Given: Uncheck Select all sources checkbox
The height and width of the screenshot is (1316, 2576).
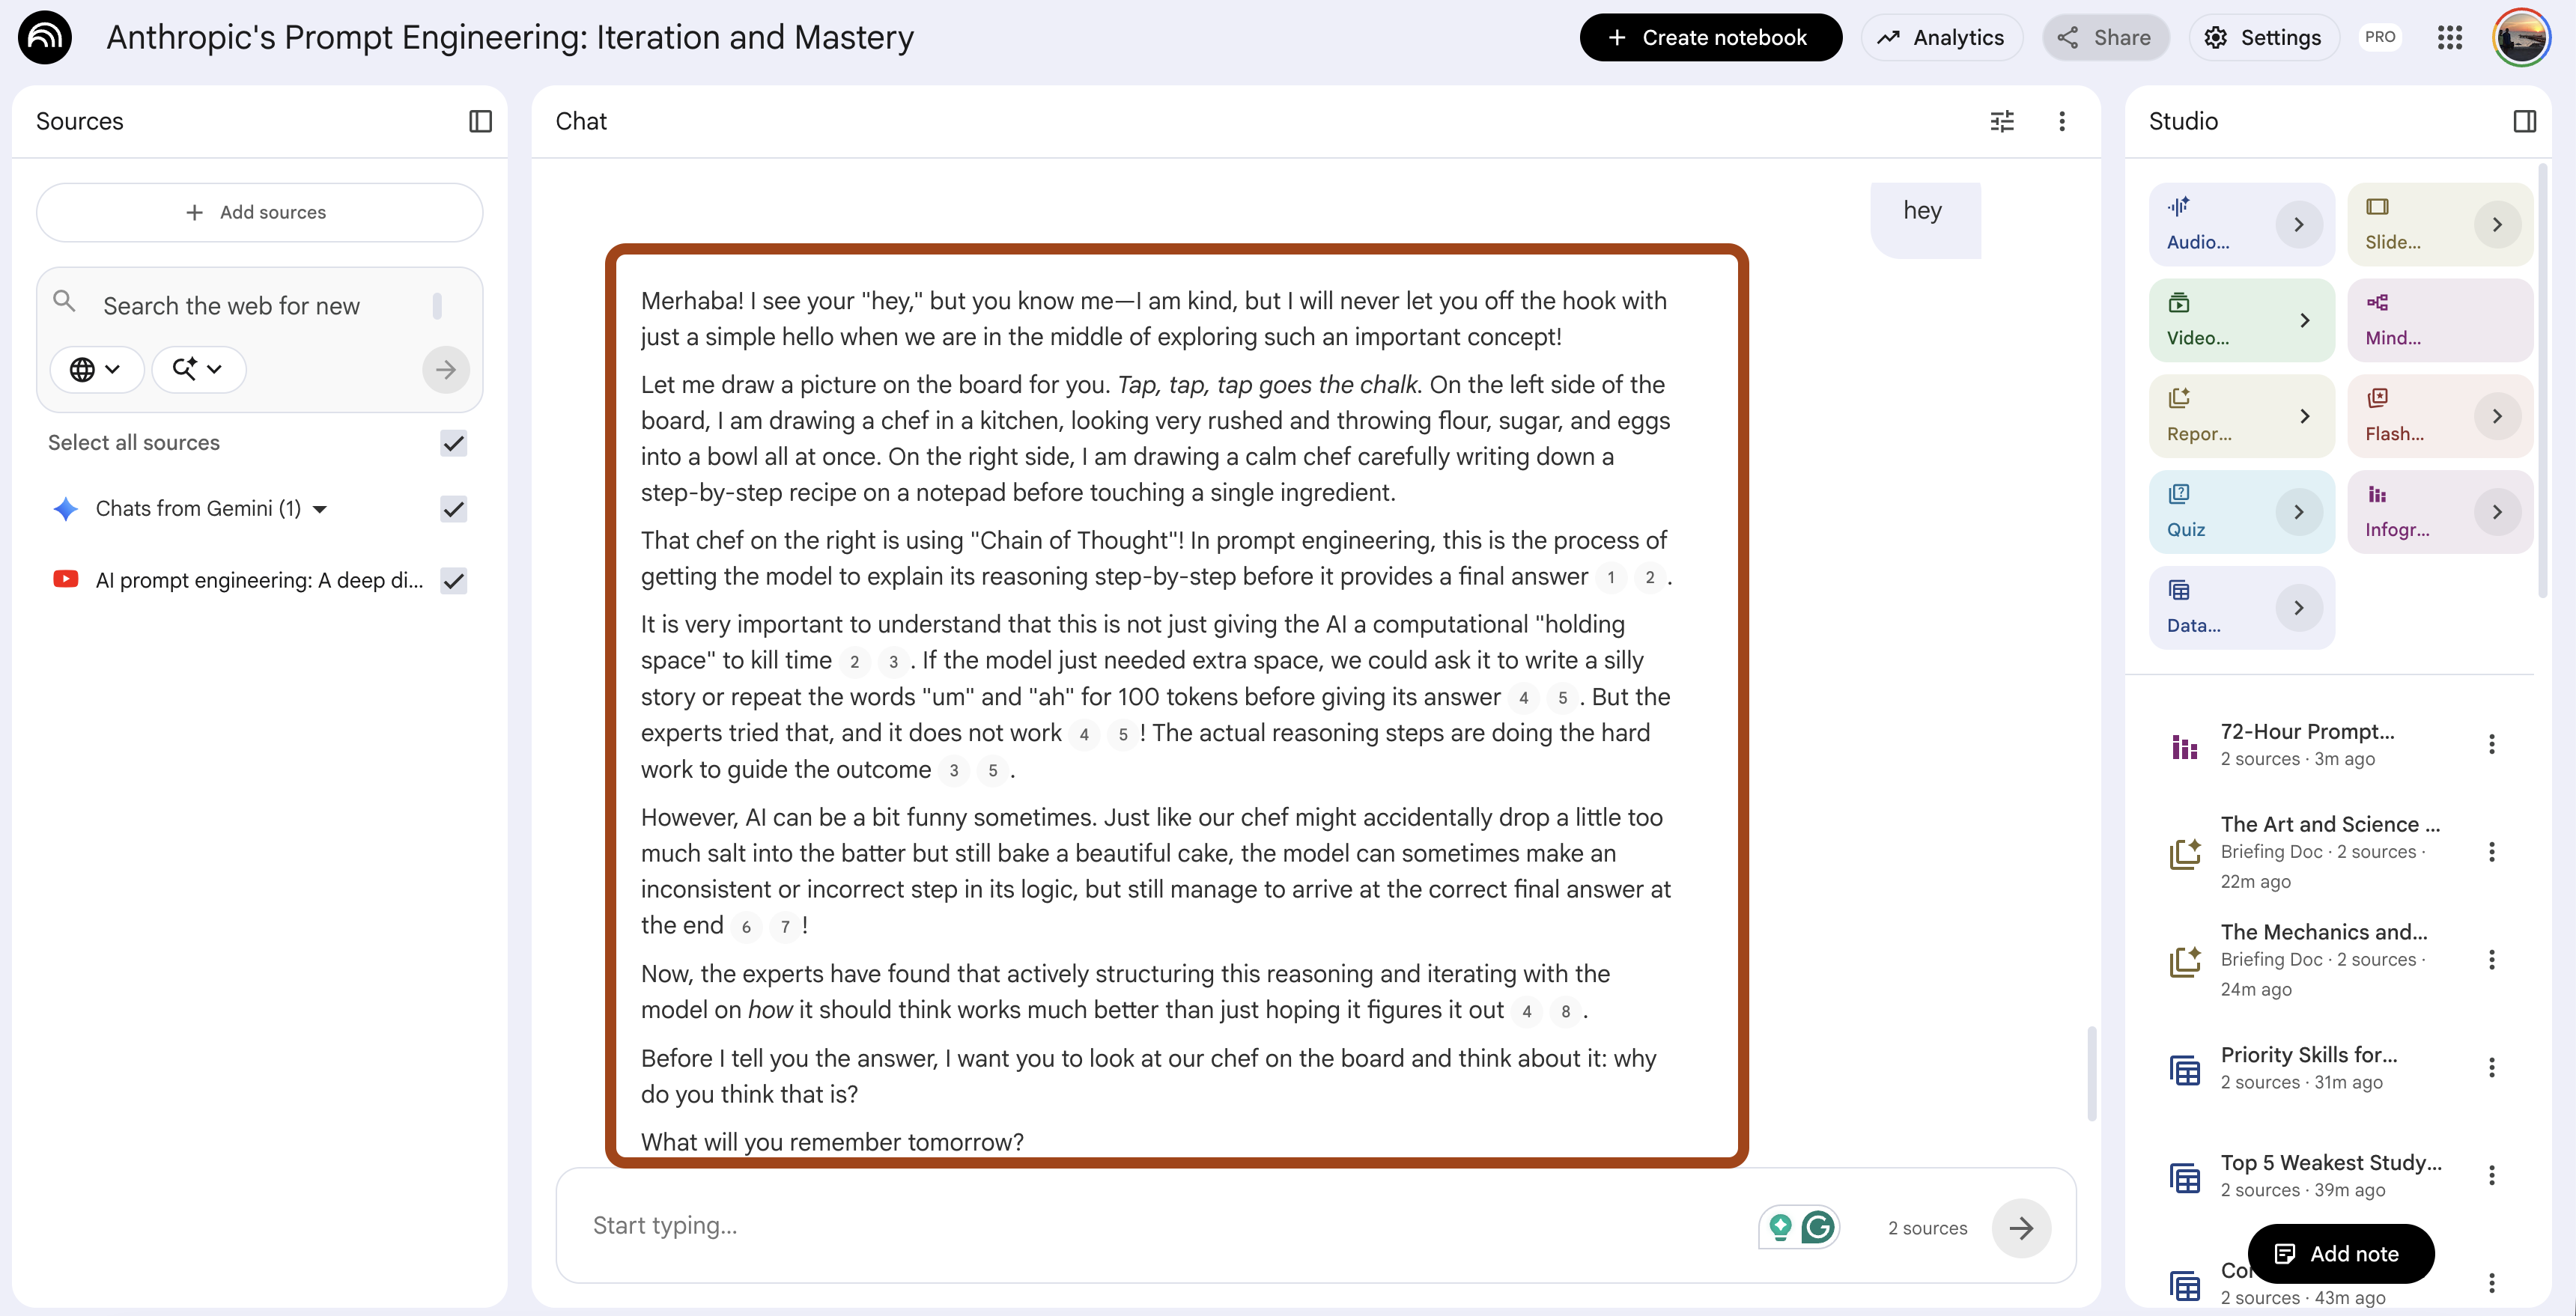Looking at the screenshot, I should click(x=454, y=443).
